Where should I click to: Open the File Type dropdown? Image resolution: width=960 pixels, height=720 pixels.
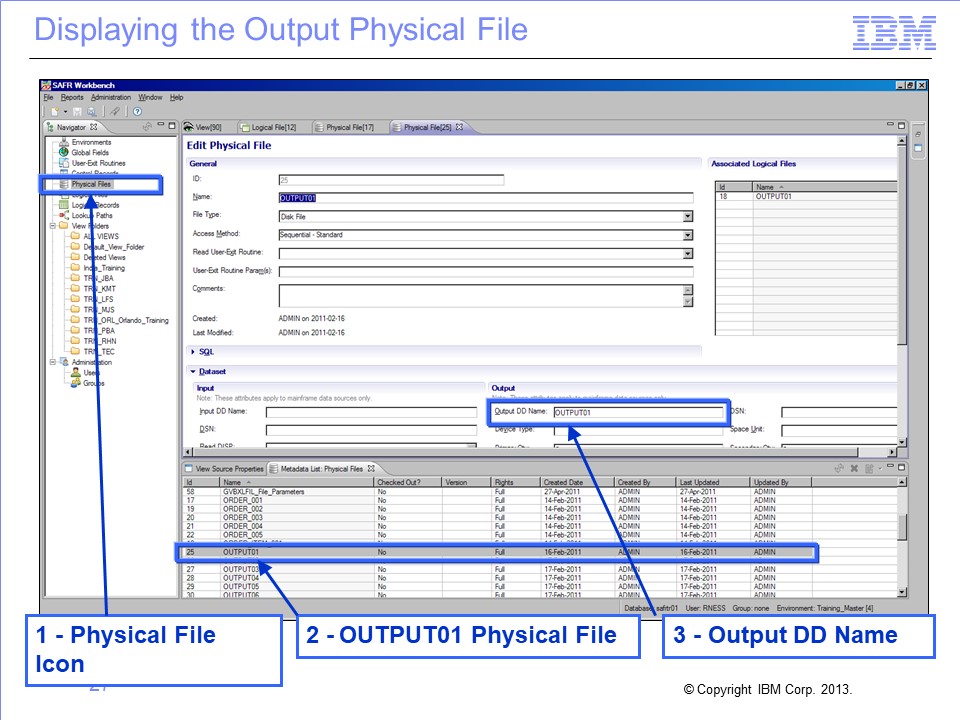(688, 217)
